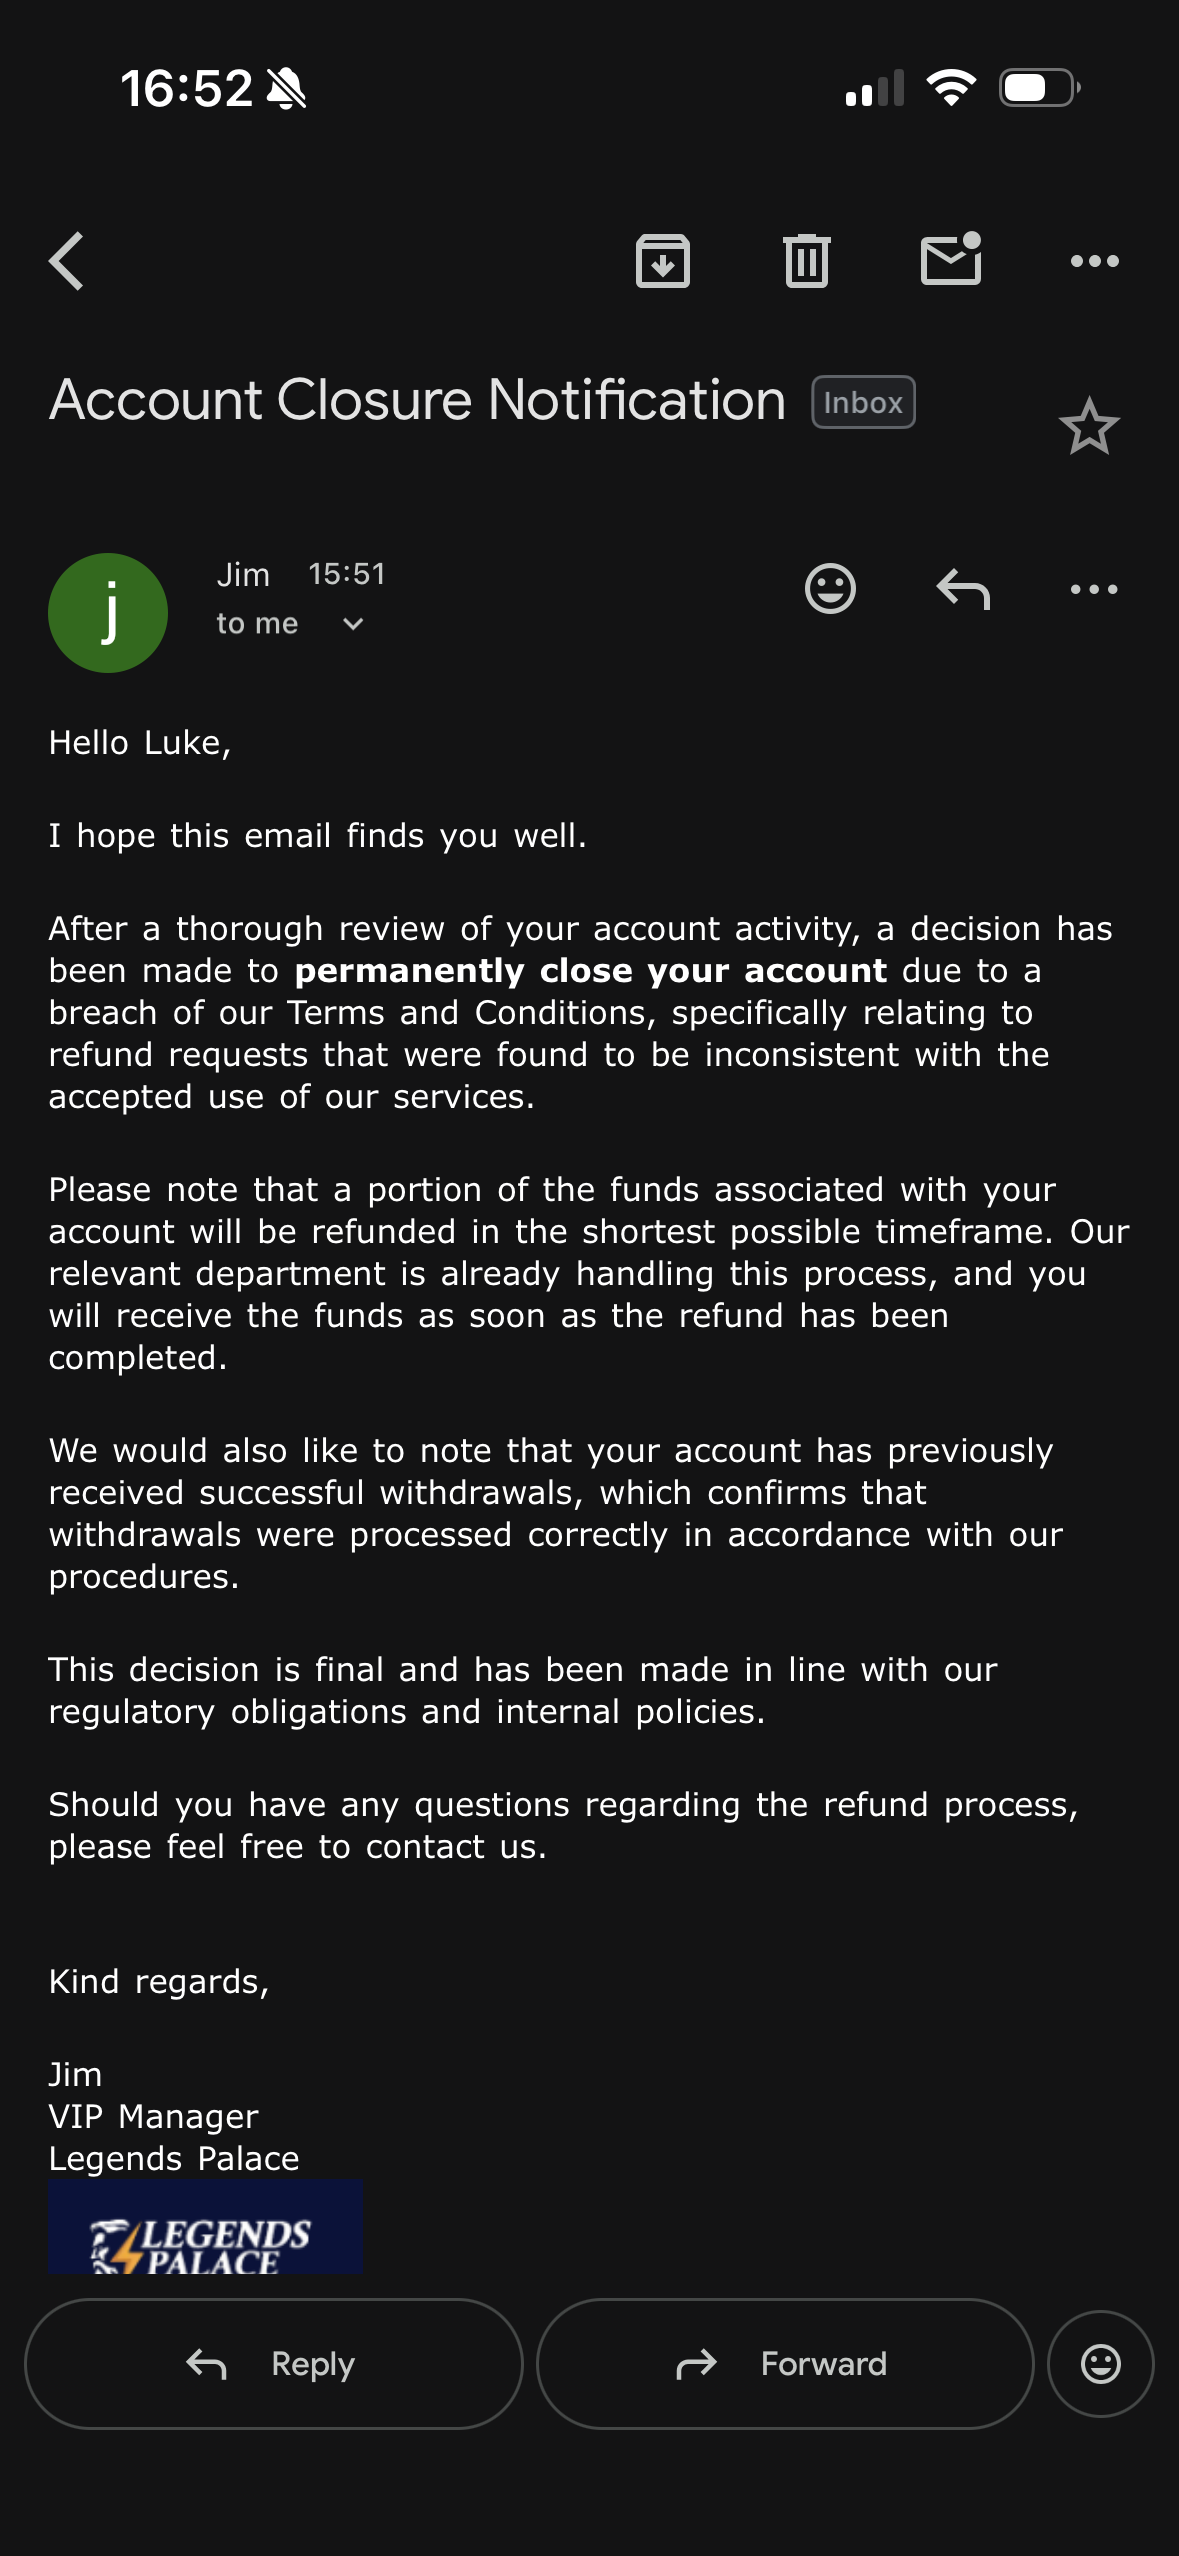Viewport: 1179px width, 2556px height.
Task: Tap the 'to me' recipient text
Action: click(257, 624)
